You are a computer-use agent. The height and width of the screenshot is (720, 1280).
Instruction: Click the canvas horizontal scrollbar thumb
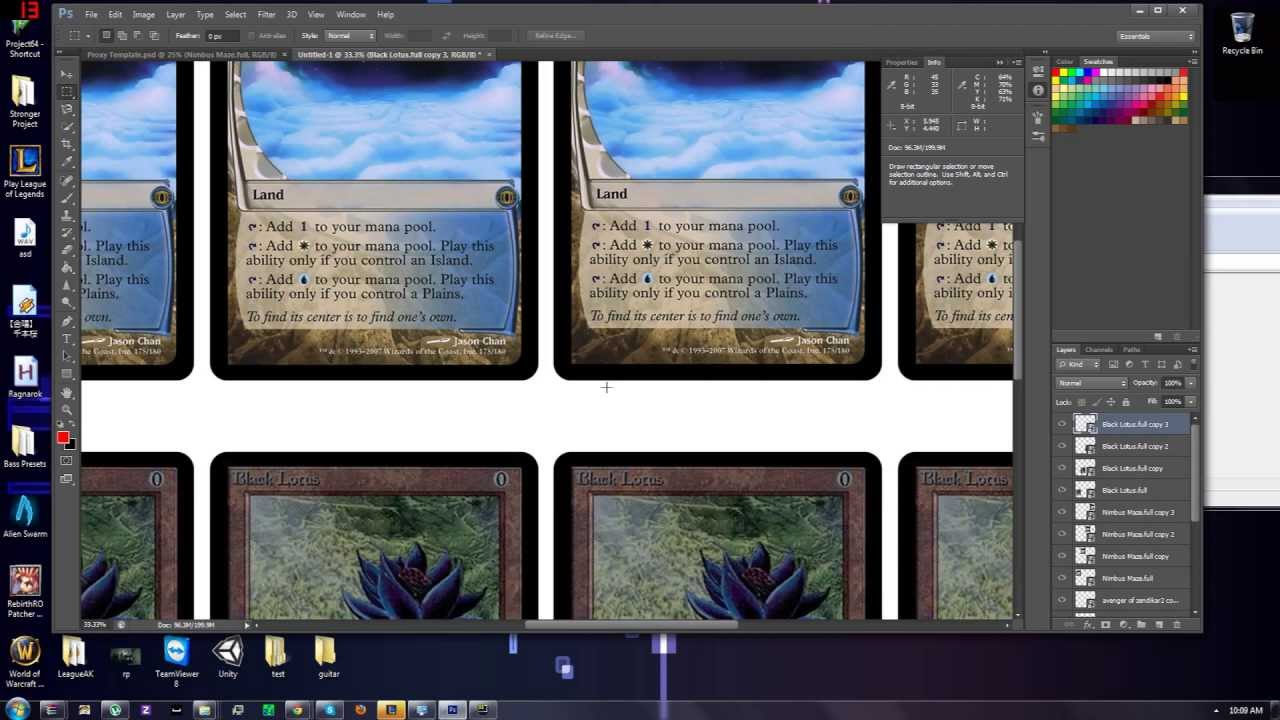pyautogui.click(x=631, y=625)
